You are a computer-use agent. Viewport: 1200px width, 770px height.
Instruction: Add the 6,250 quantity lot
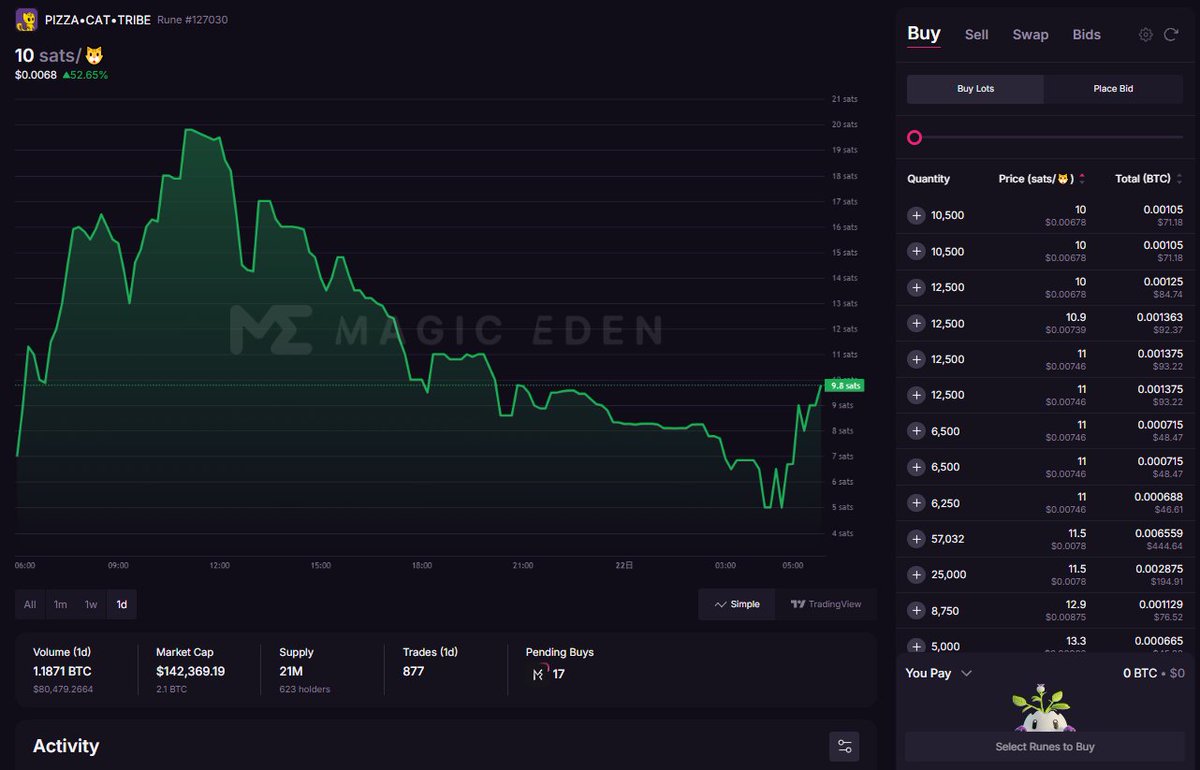(x=916, y=503)
